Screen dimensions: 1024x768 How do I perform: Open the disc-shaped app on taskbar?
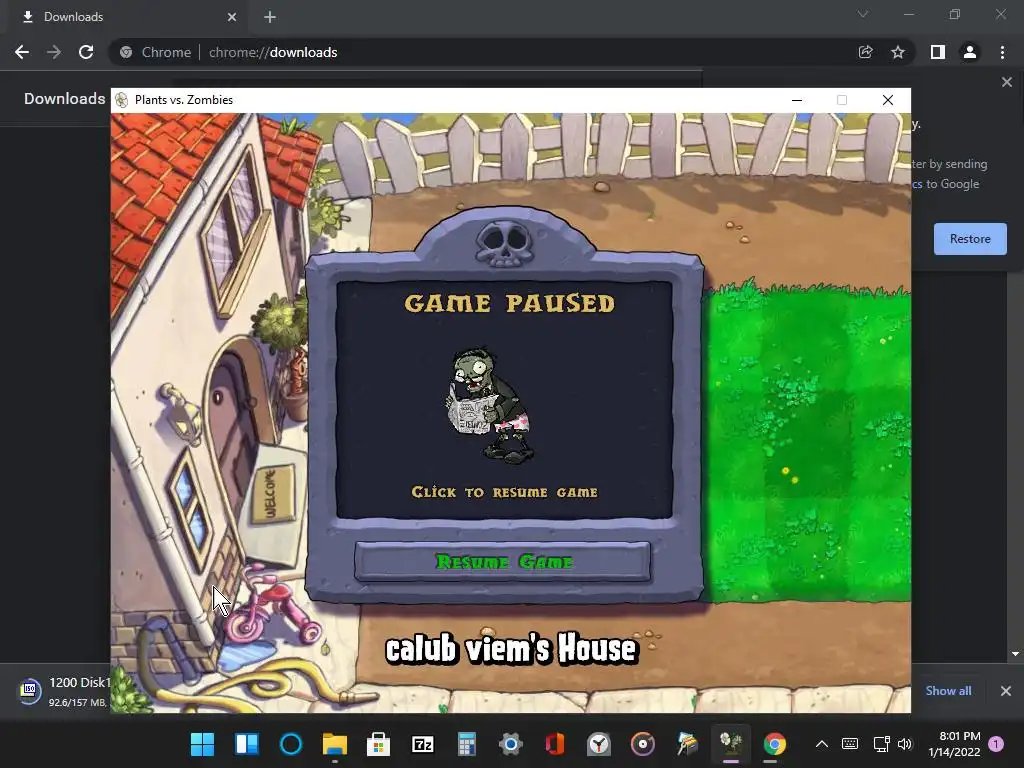coord(643,744)
